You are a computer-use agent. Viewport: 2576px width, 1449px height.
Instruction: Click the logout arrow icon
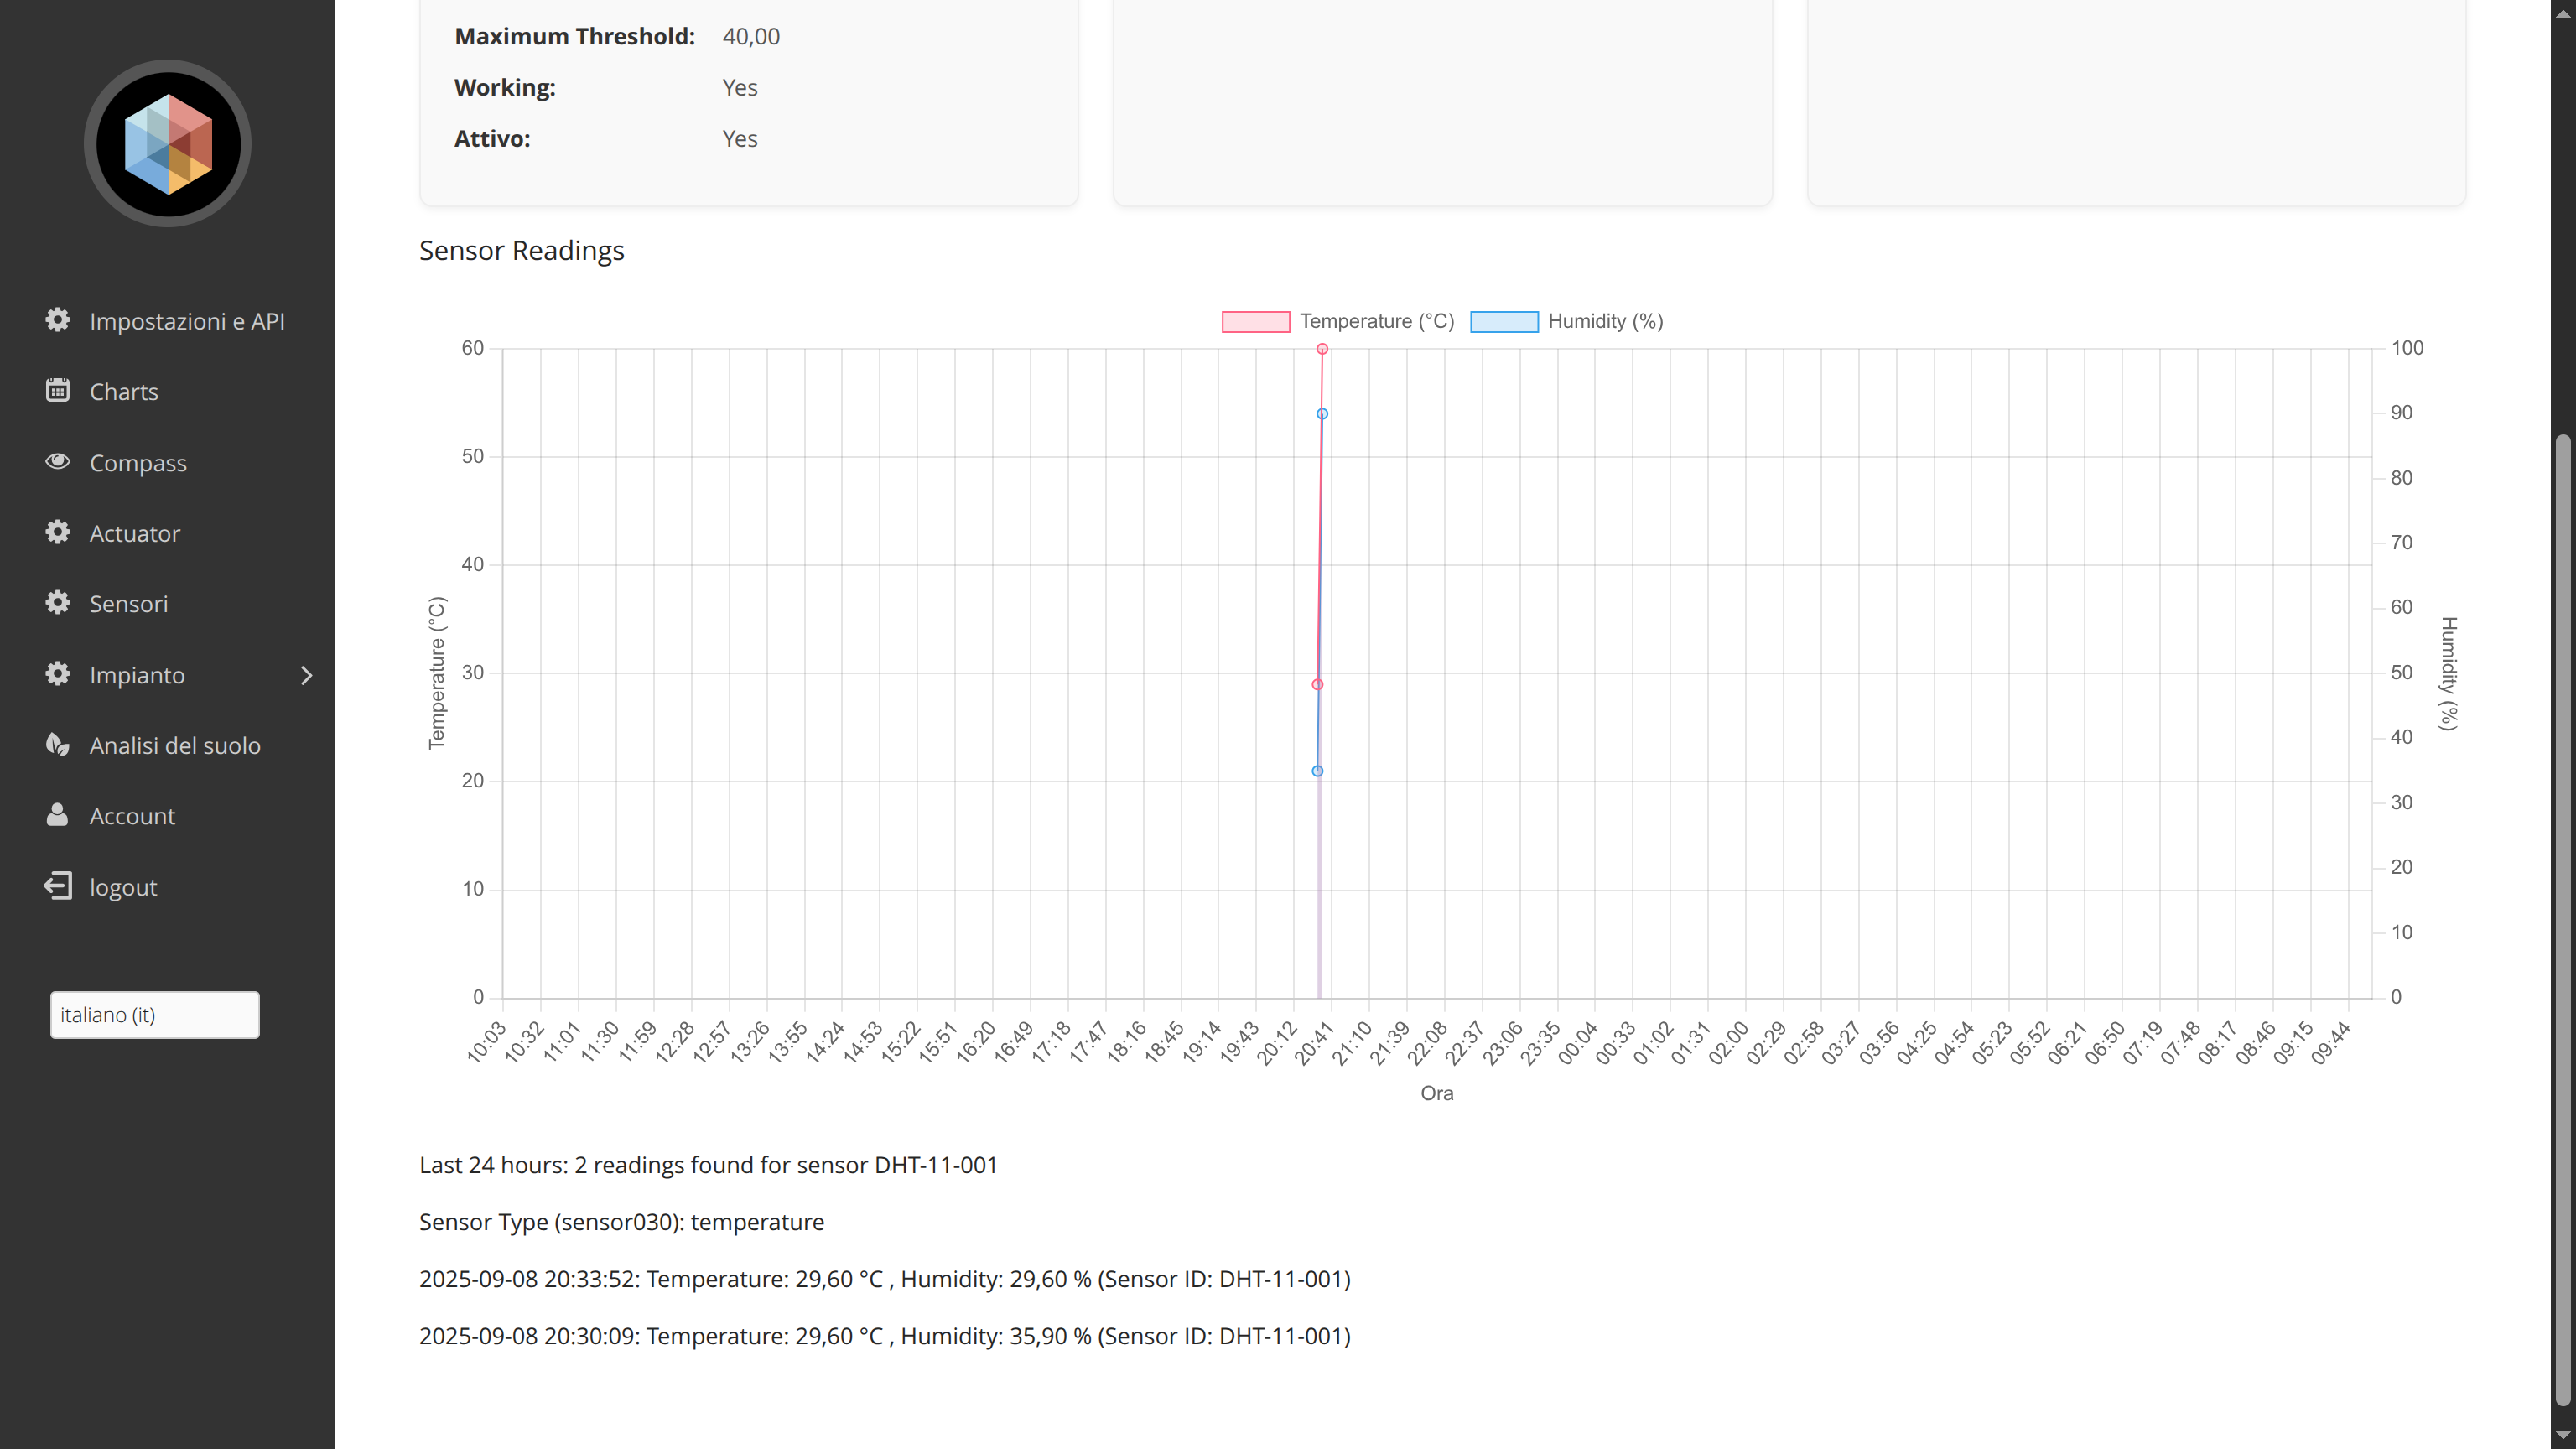[58, 886]
